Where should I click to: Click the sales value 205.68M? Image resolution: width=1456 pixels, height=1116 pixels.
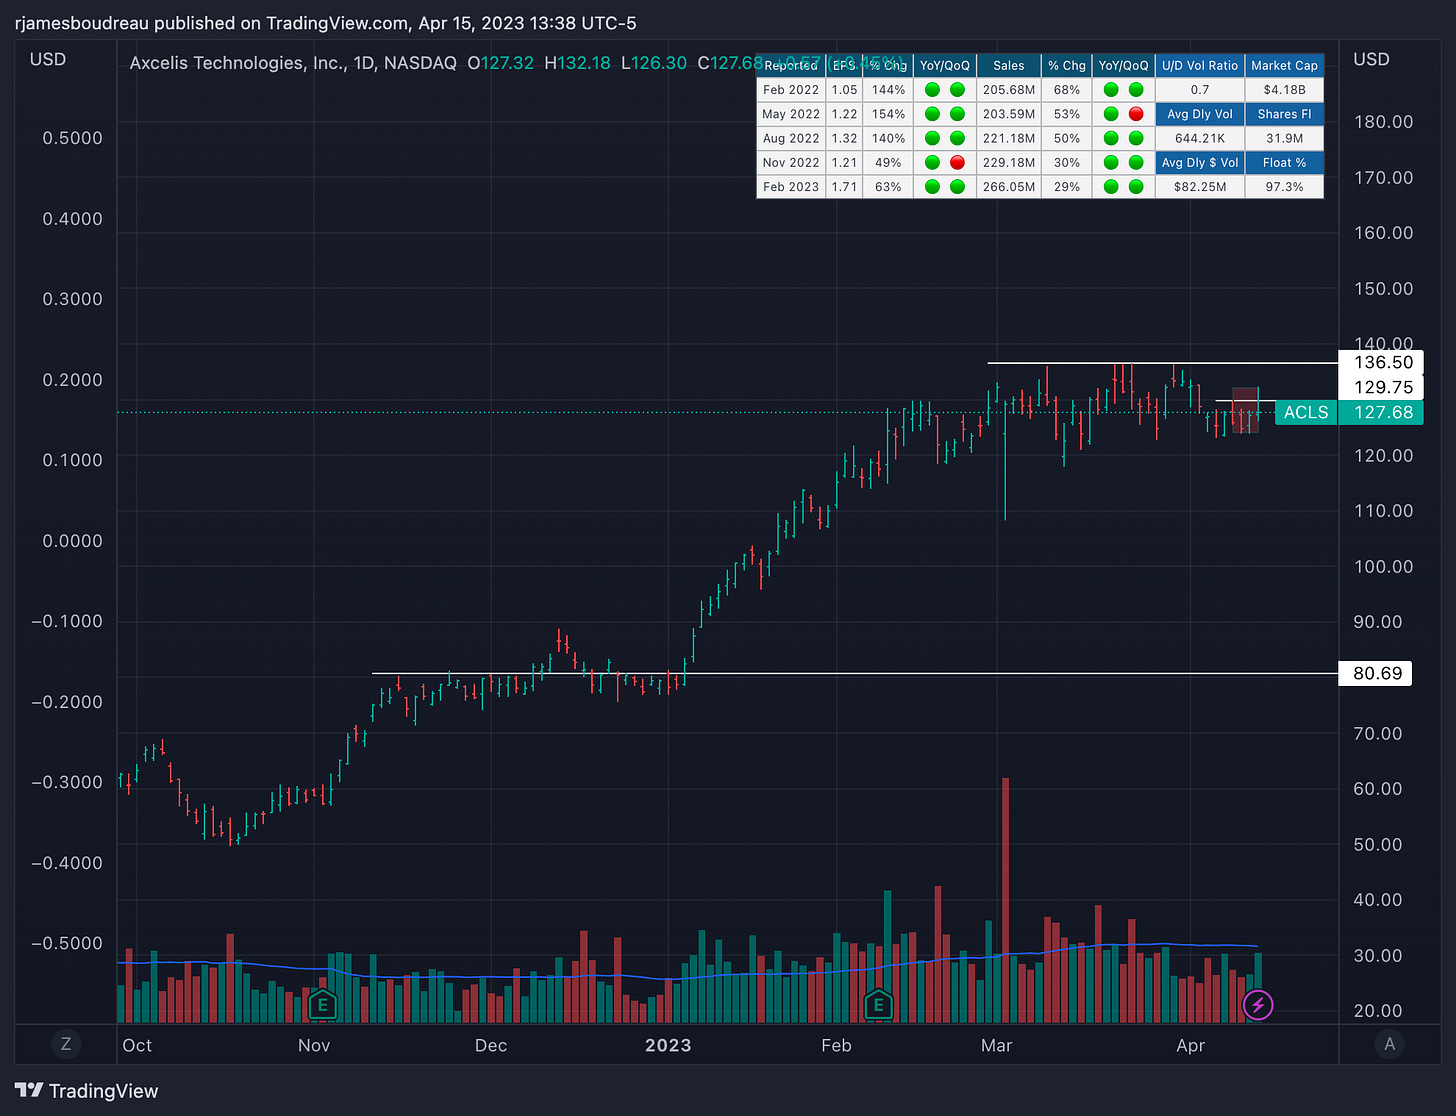pyautogui.click(x=1008, y=89)
